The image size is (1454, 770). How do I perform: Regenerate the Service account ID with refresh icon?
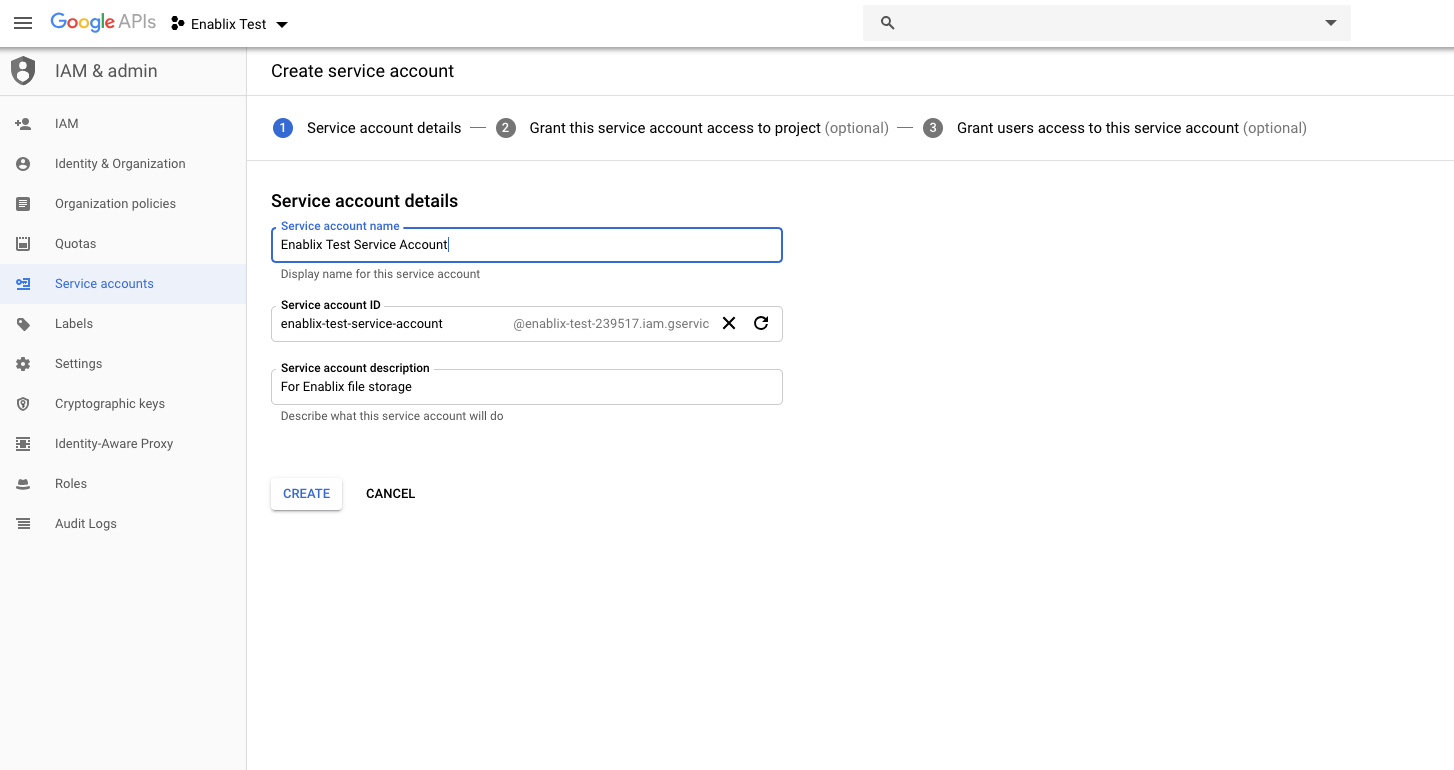tap(761, 323)
